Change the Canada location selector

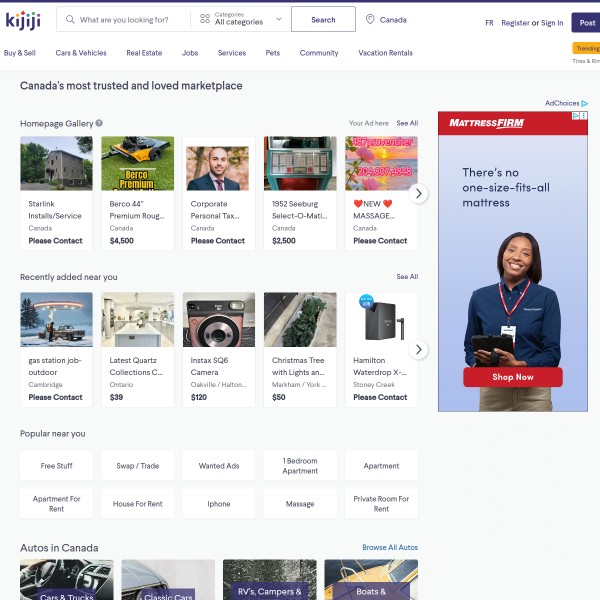pos(386,20)
